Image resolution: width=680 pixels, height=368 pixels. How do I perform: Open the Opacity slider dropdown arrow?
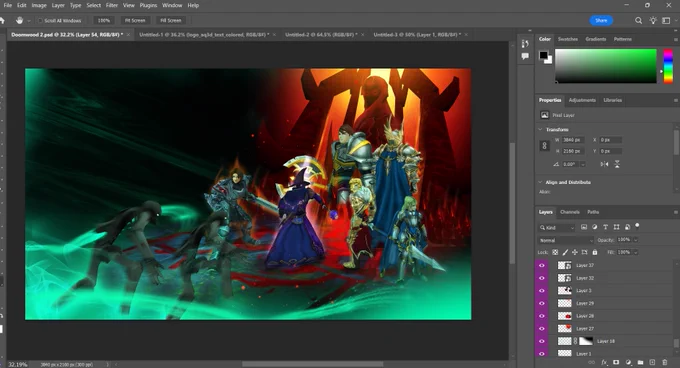(x=635, y=240)
